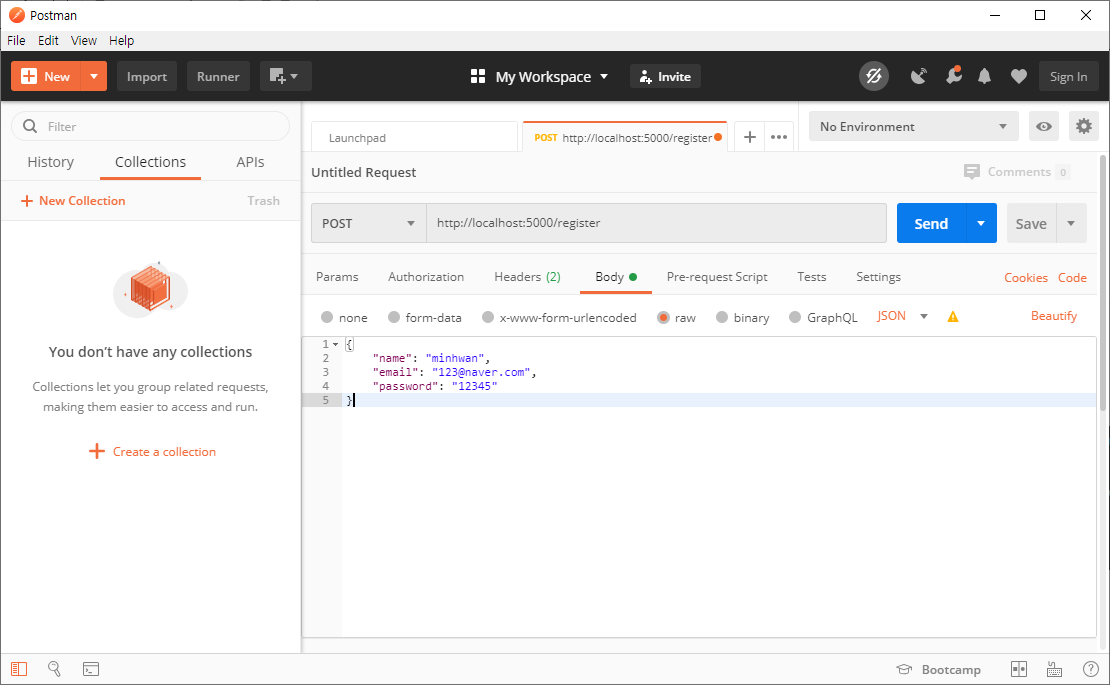Click the search icon in Filter box
Screen dimensions: 1110x685
[x=30, y=126]
